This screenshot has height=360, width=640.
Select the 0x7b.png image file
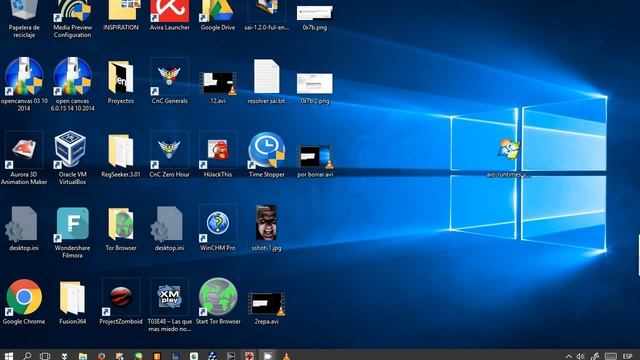[315, 18]
